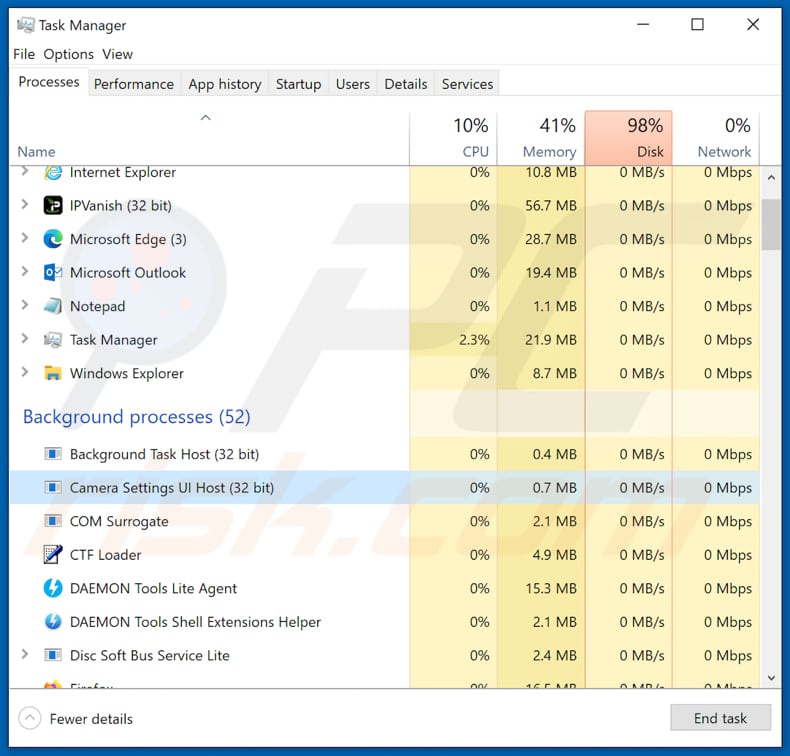The image size is (790, 756).
Task: Click the Microsoft Edge process icon
Action: click(53, 239)
